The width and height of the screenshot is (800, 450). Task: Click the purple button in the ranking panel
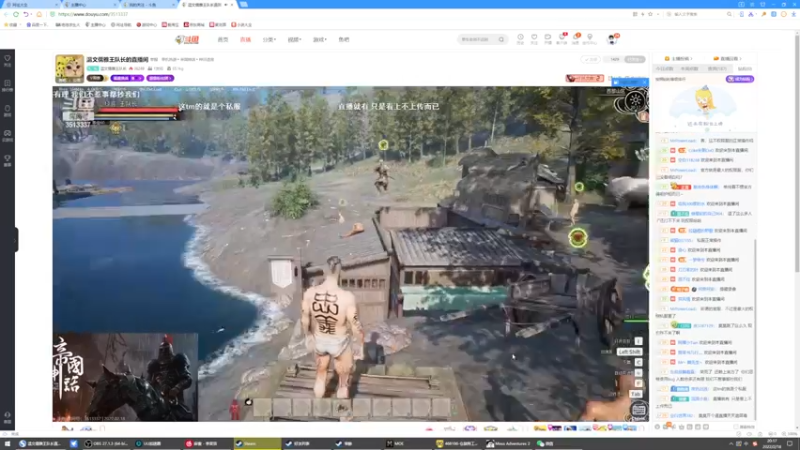pyautogui.click(x=740, y=79)
